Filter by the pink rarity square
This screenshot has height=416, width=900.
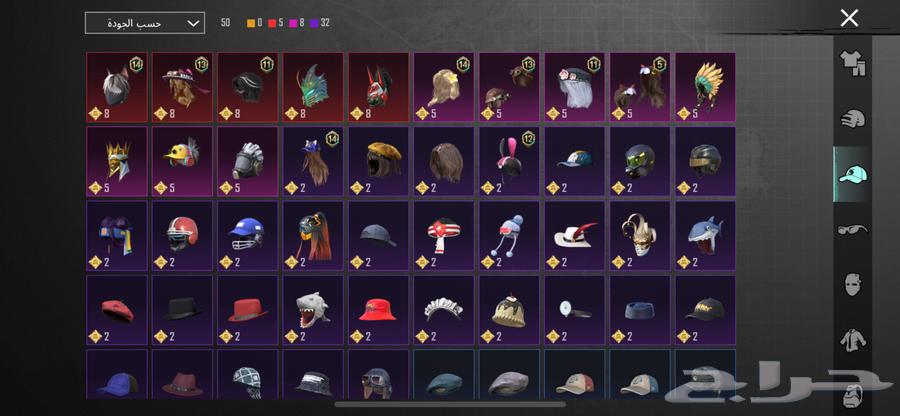[293, 24]
